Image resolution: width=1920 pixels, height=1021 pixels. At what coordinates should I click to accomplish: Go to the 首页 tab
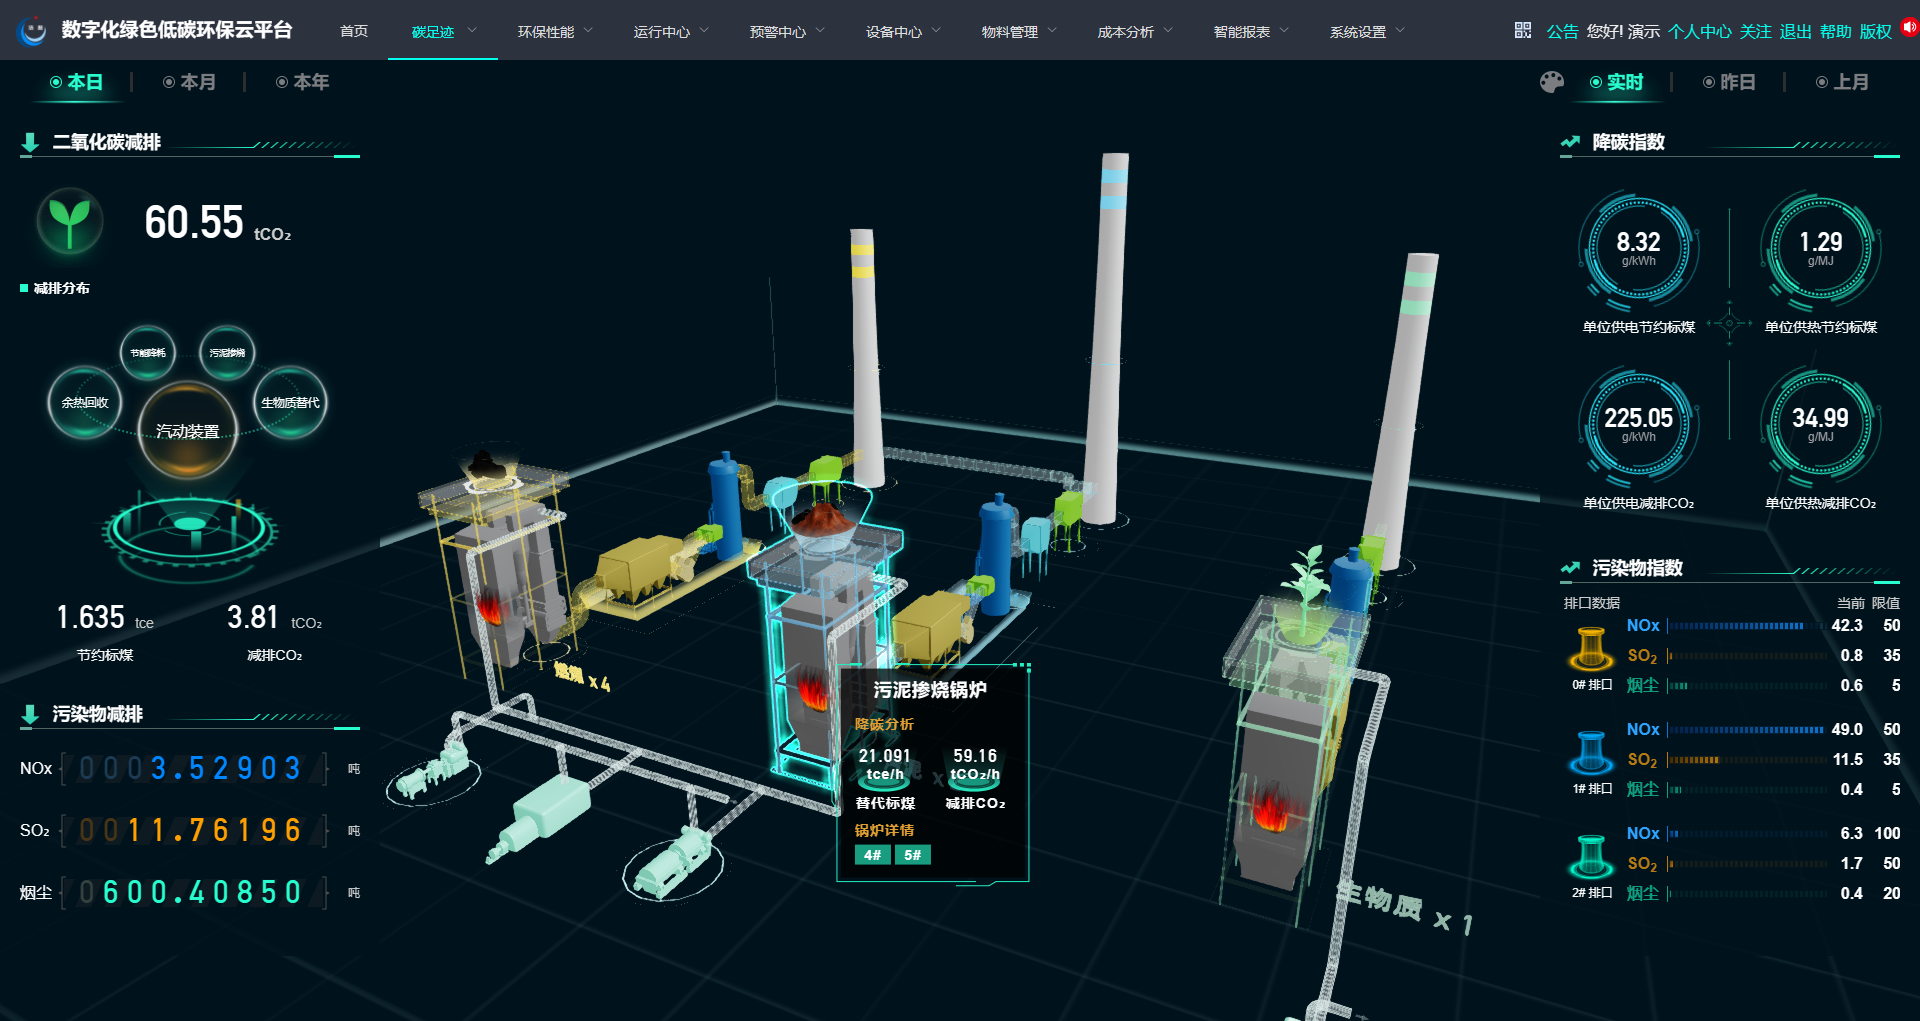point(354,32)
